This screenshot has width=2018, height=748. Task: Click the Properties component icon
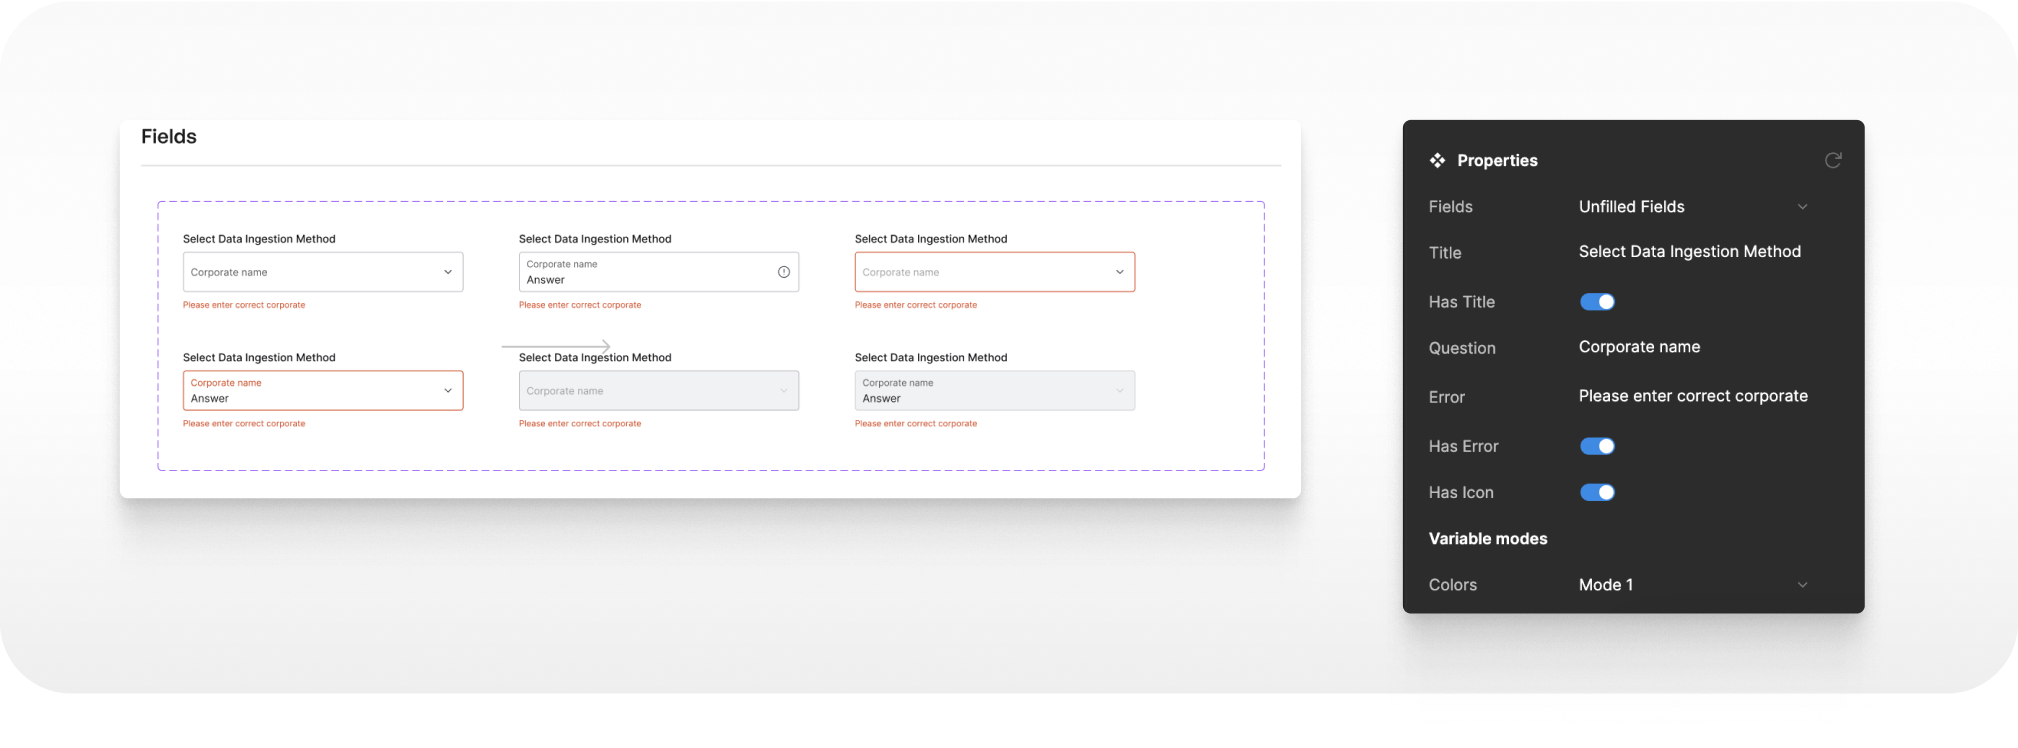point(1437,160)
